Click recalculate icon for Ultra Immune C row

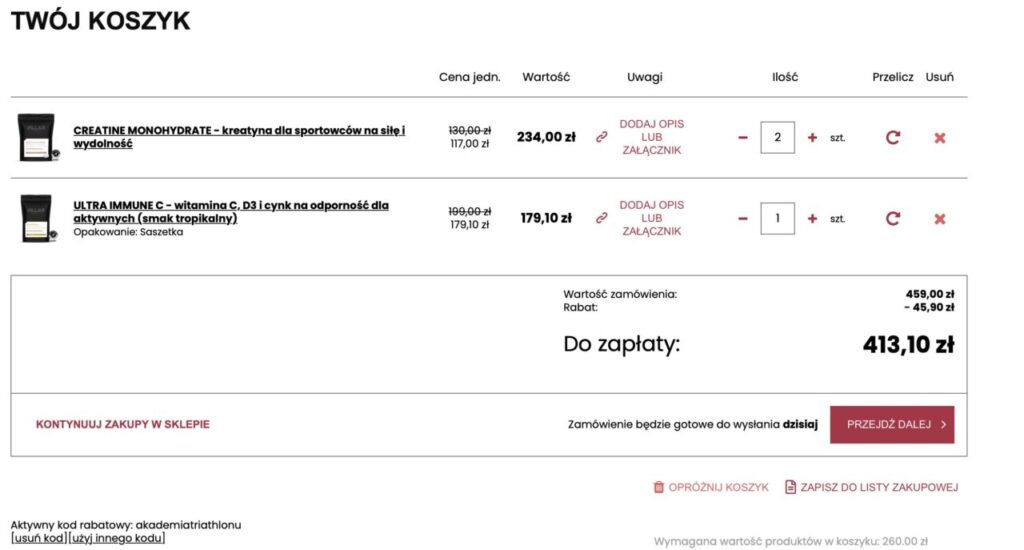click(893, 218)
